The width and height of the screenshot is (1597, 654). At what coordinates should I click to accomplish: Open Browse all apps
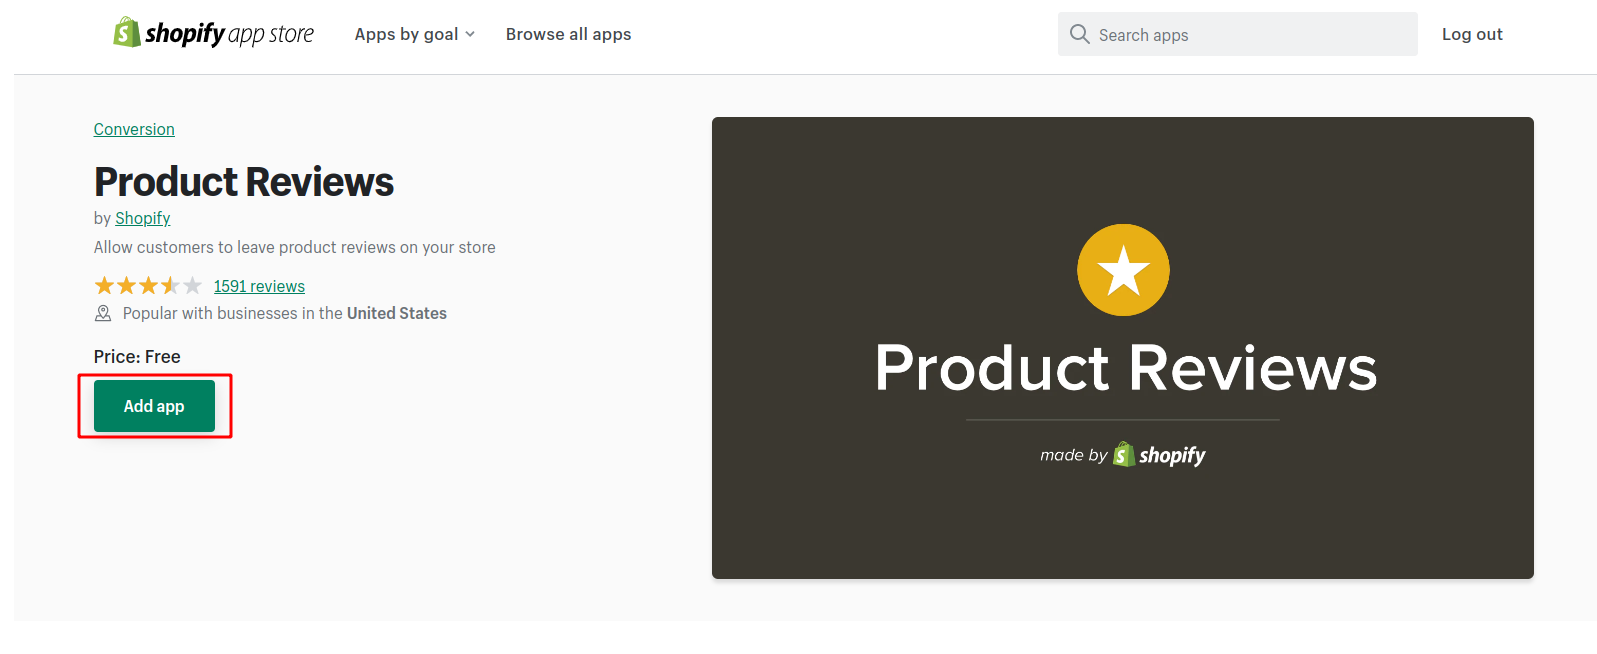568,34
